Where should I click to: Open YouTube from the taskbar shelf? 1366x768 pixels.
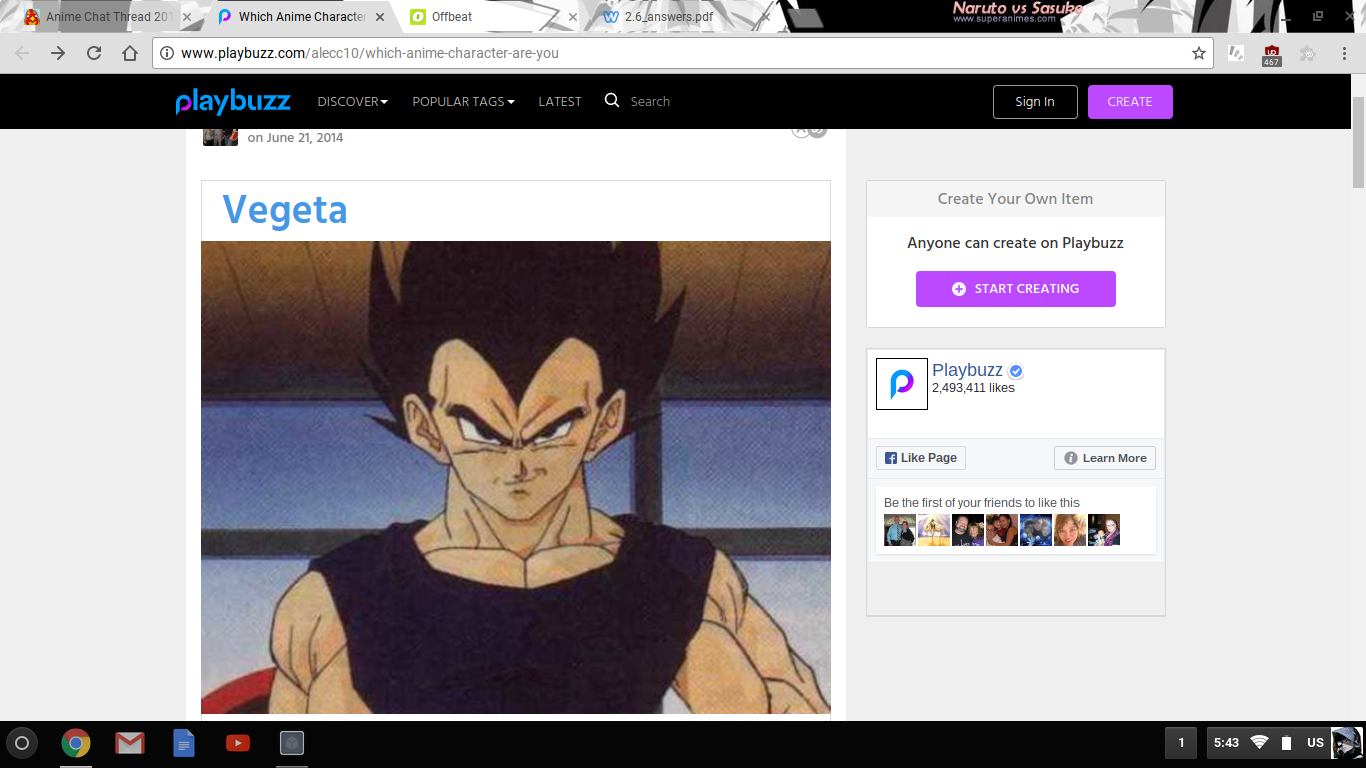click(238, 743)
